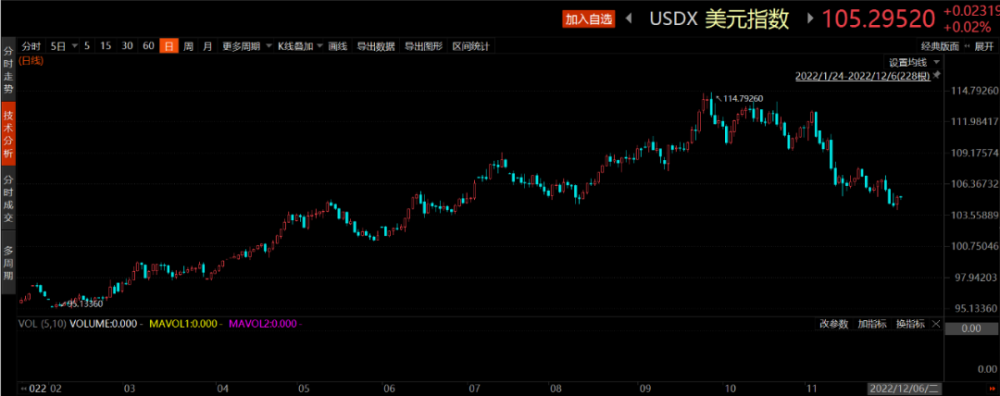Image resolution: width=1000 pixels, height=396 pixels.
Task: Close the VOL indicator panel
Action: click(x=936, y=324)
